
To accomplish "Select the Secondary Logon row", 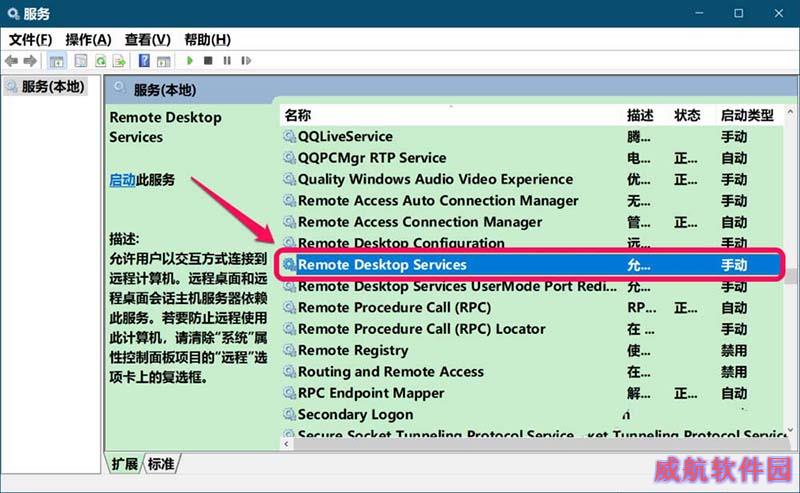I will pos(532,414).
